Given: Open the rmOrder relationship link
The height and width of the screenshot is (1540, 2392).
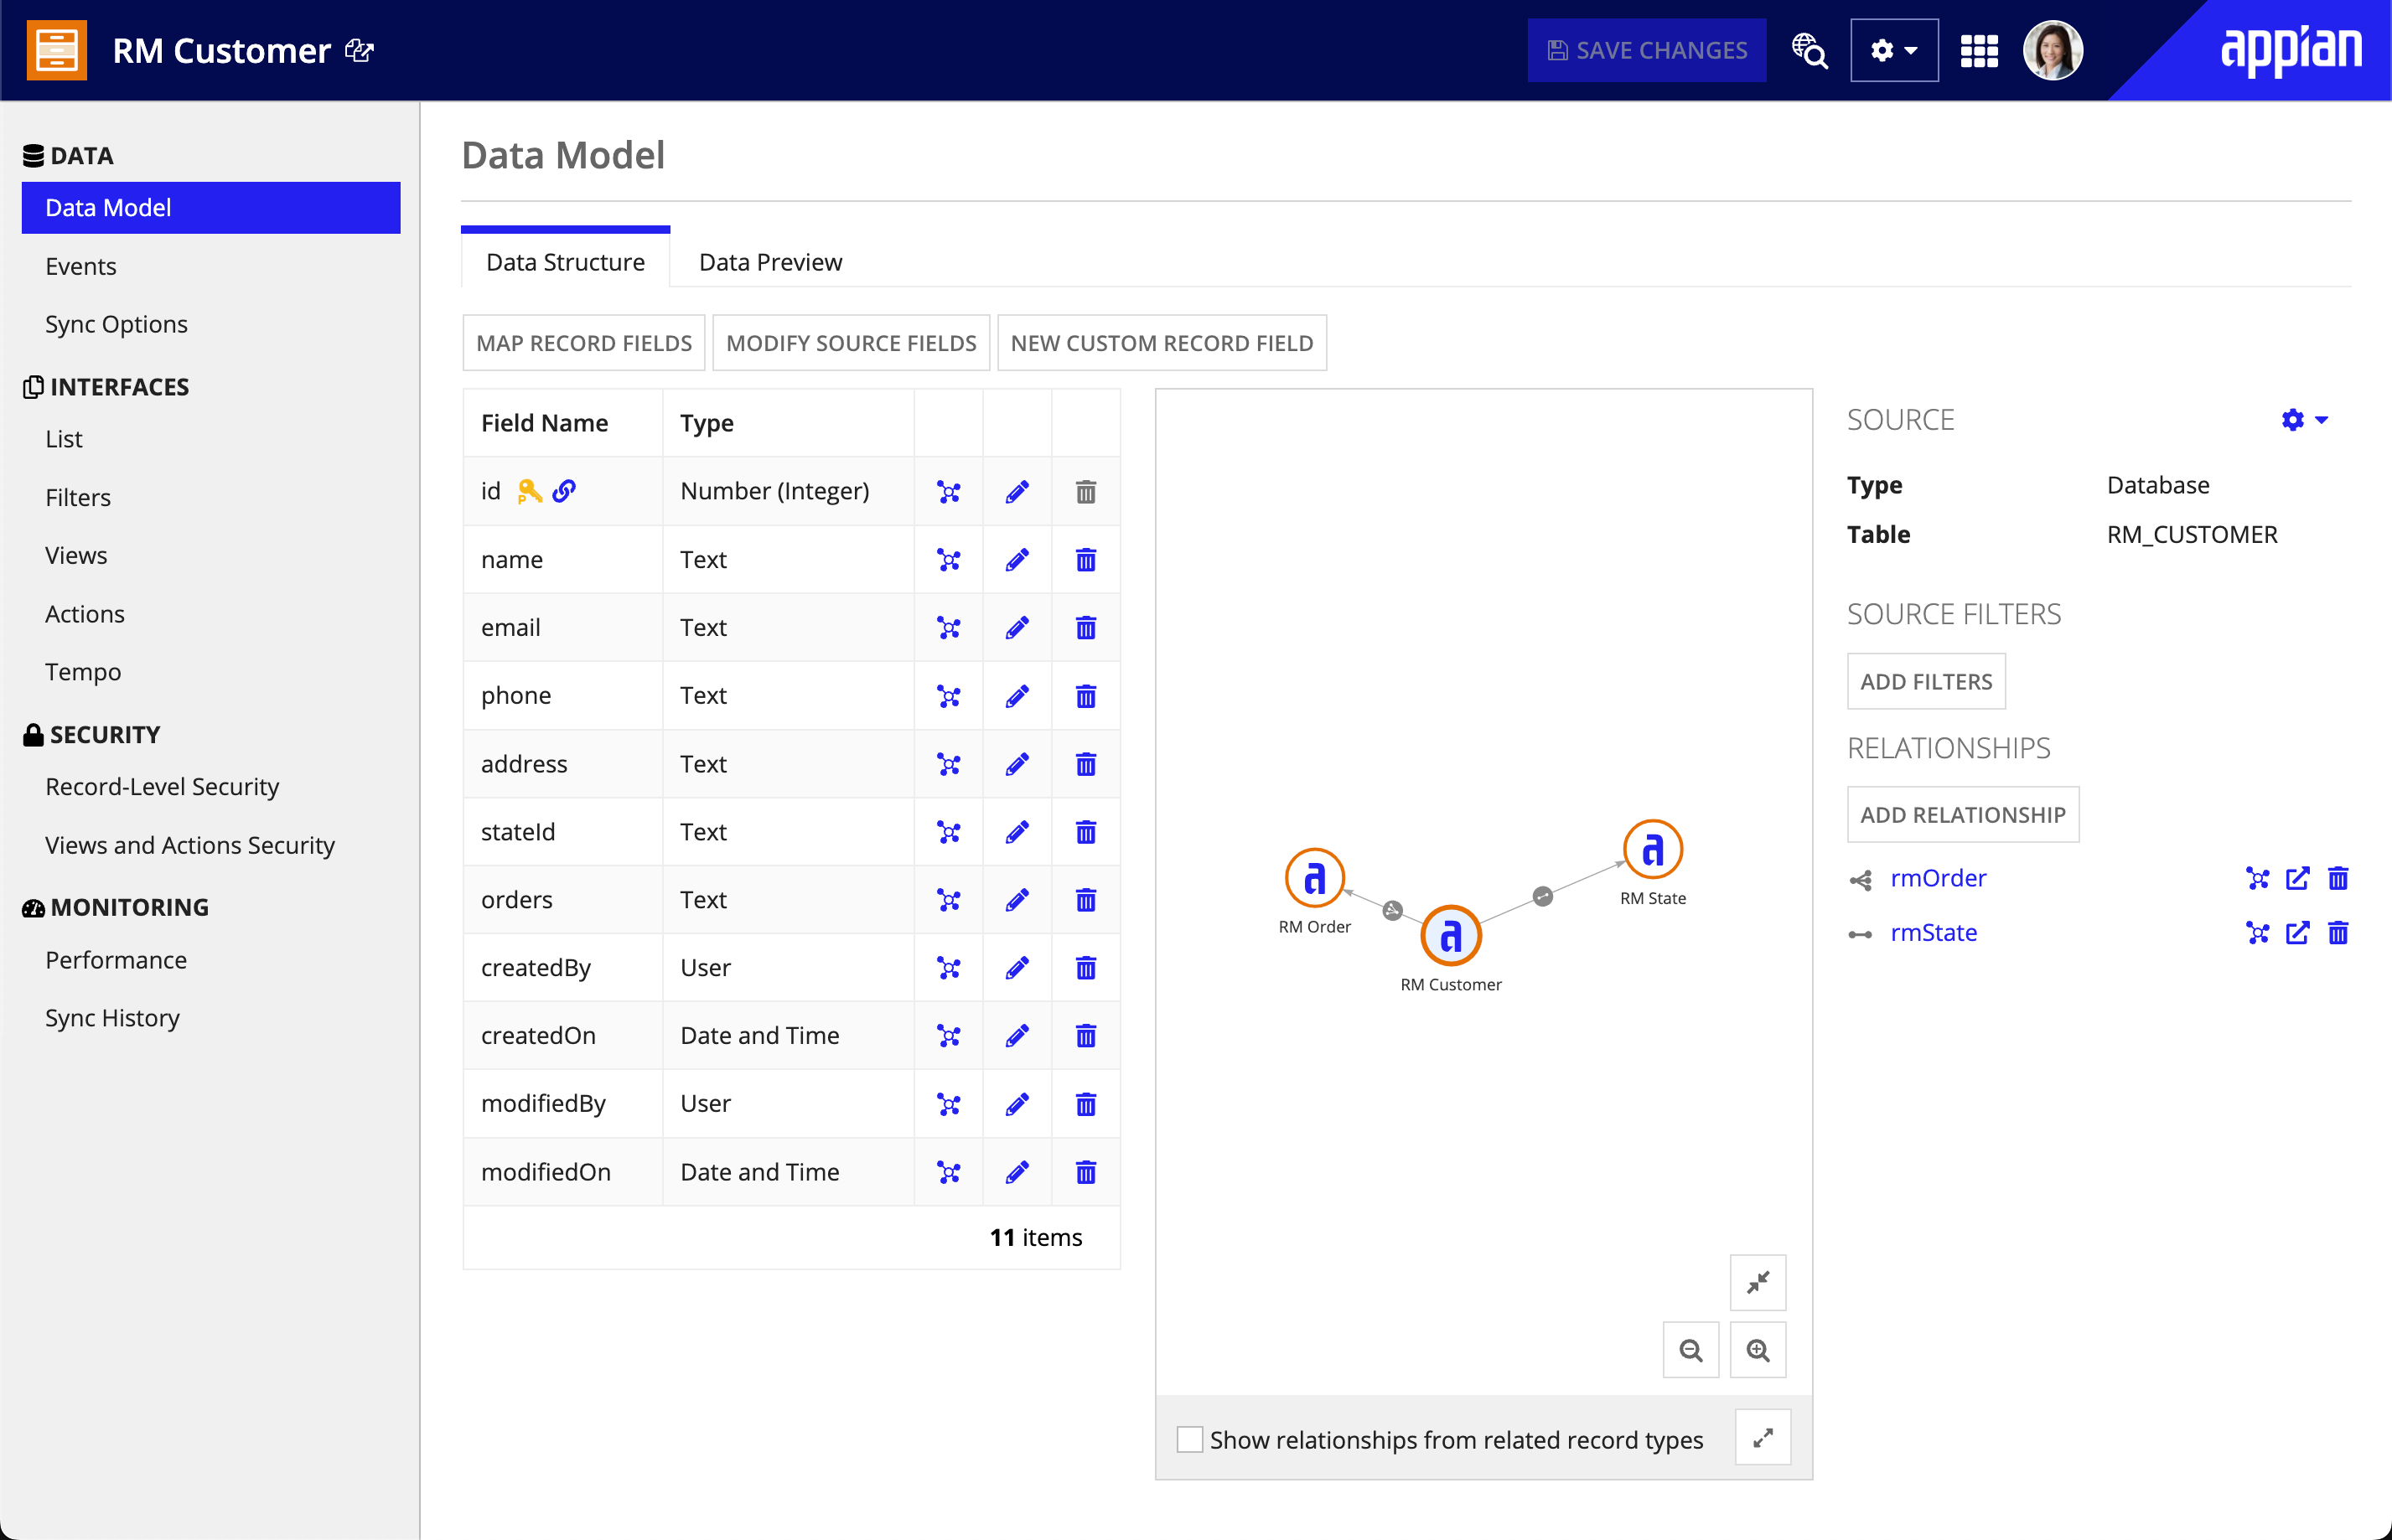Looking at the screenshot, I should (x=1938, y=878).
